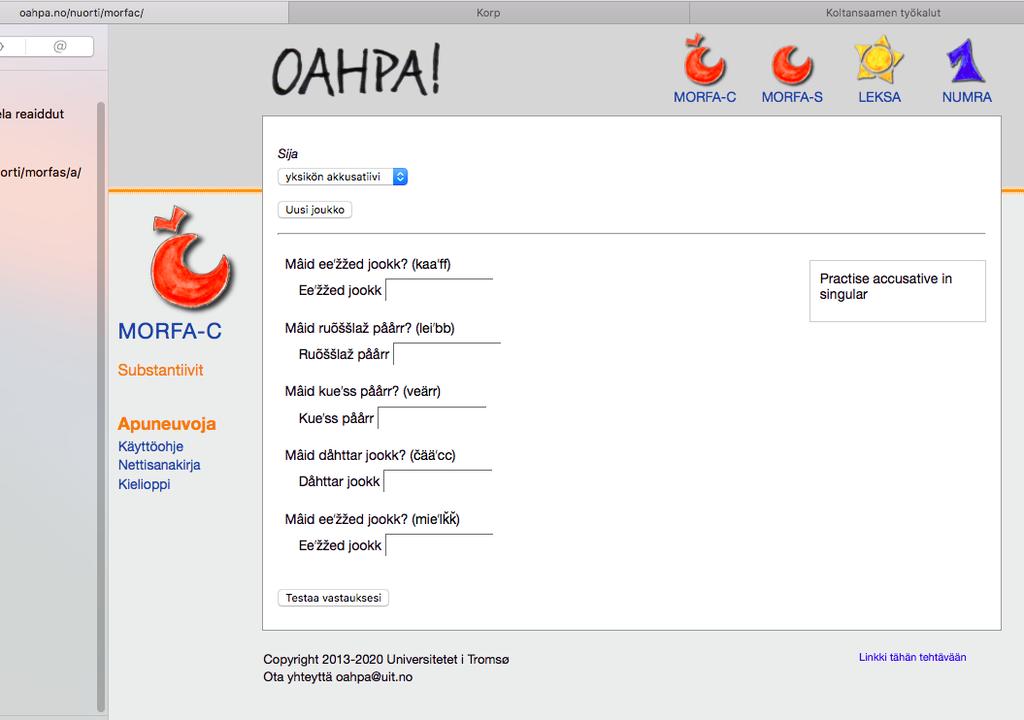Open the Kielioppi grammar link
This screenshot has height=720, width=1024.
144,484
